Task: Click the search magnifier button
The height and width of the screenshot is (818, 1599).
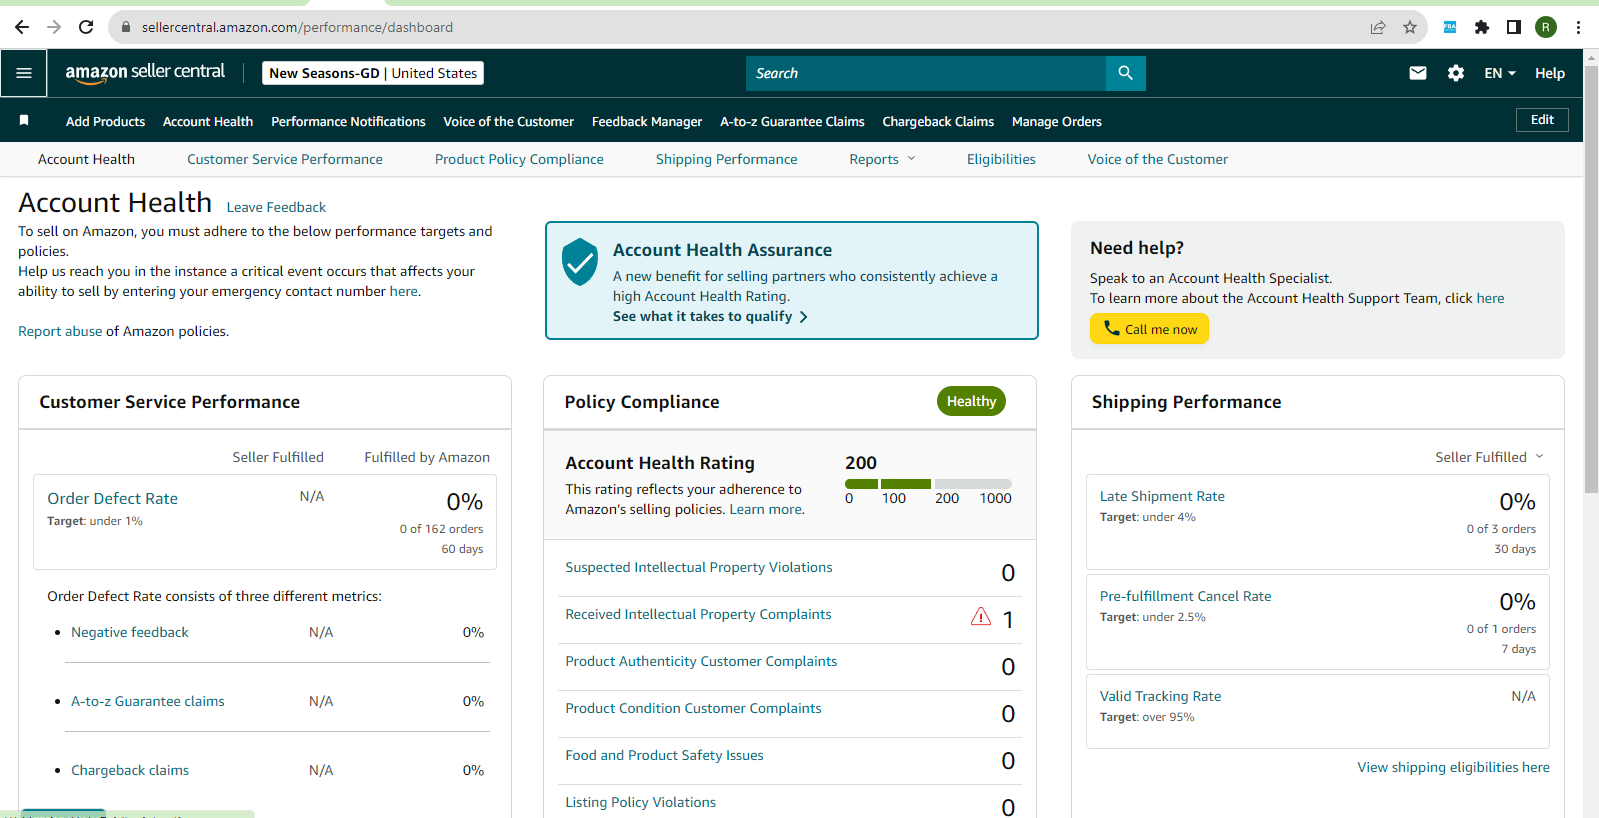Action: pyautogui.click(x=1125, y=73)
